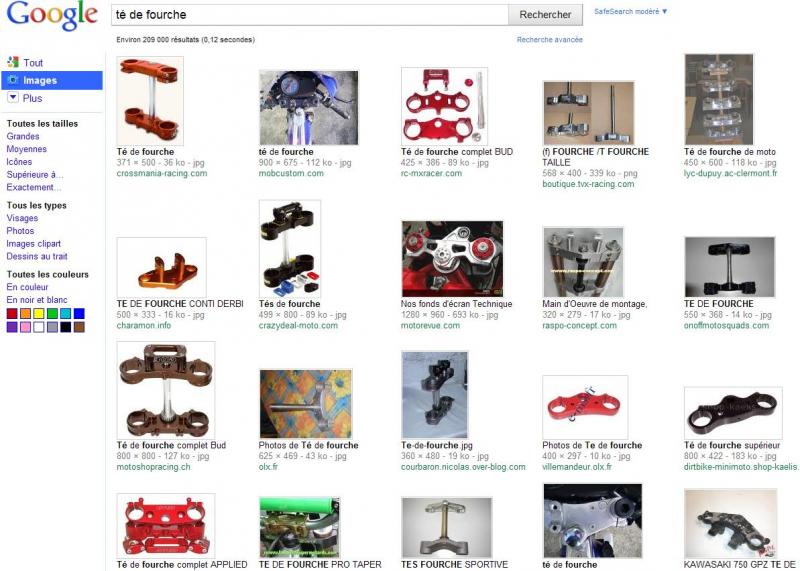This screenshot has height=571, width=800.
Task: Pick the pink color swatch
Action: click(x=25, y=327)
